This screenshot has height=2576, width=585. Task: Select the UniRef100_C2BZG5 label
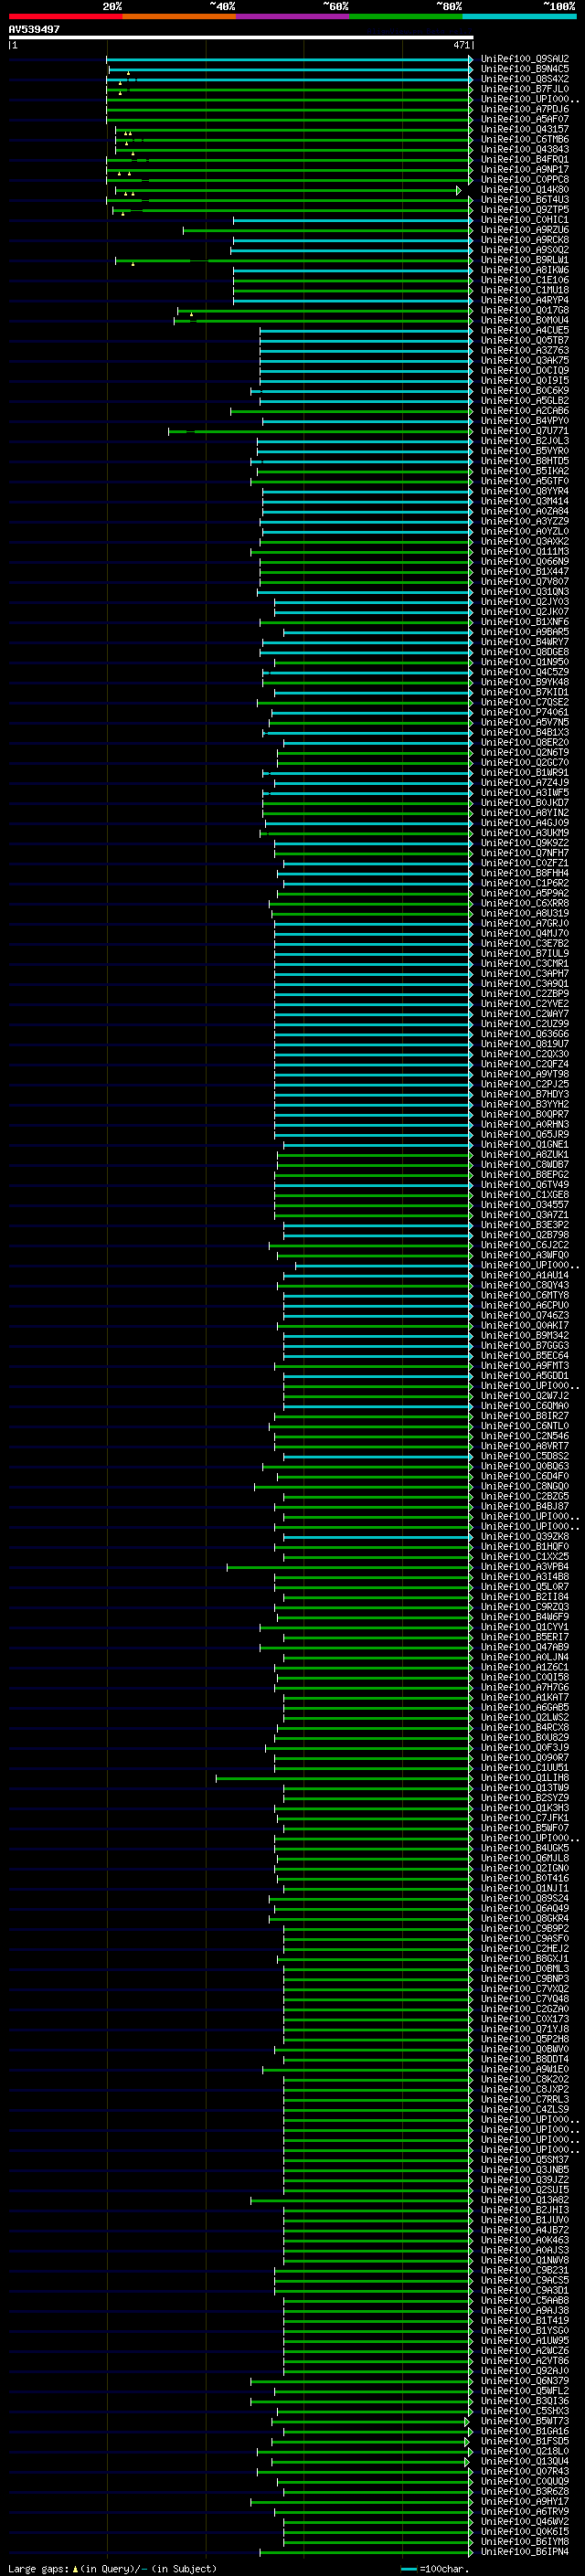(x=525, y=1496)
